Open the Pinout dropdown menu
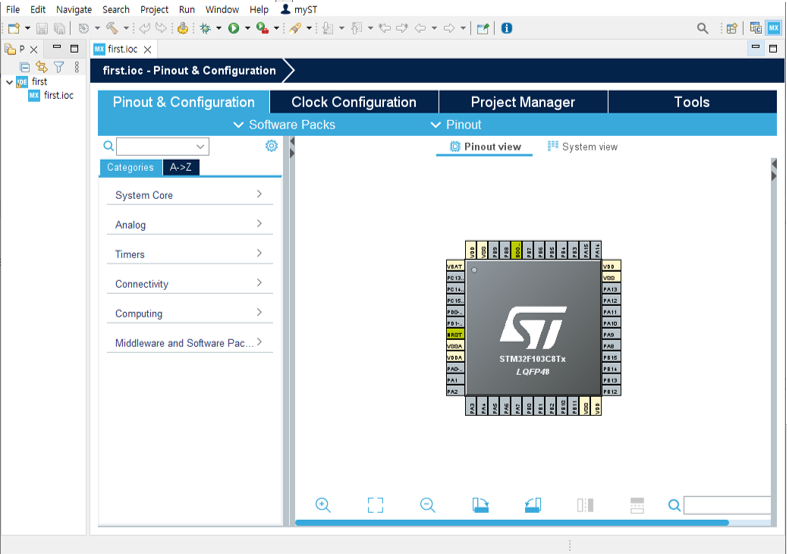Viewport: 787px width, 554px height. point(456,124)
